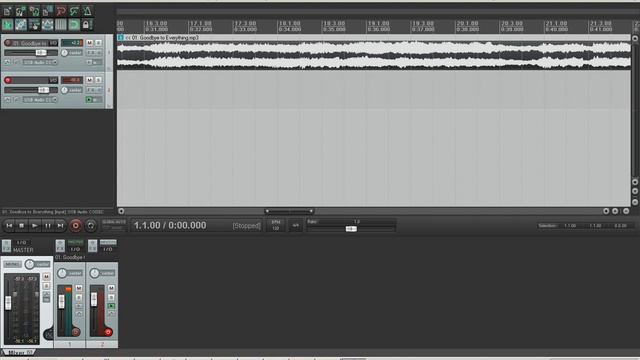Open the I/O routing button on track 1
640x360 pixels.
[53, 43]
